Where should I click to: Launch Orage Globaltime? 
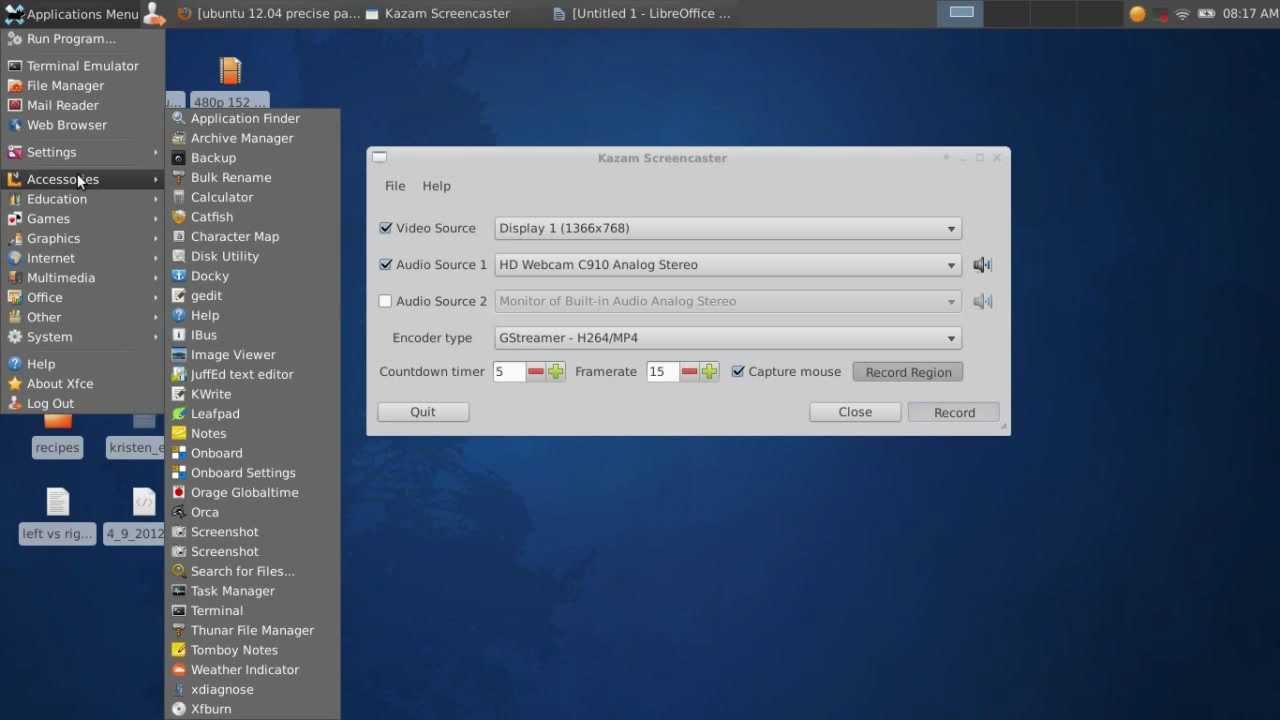252,493
